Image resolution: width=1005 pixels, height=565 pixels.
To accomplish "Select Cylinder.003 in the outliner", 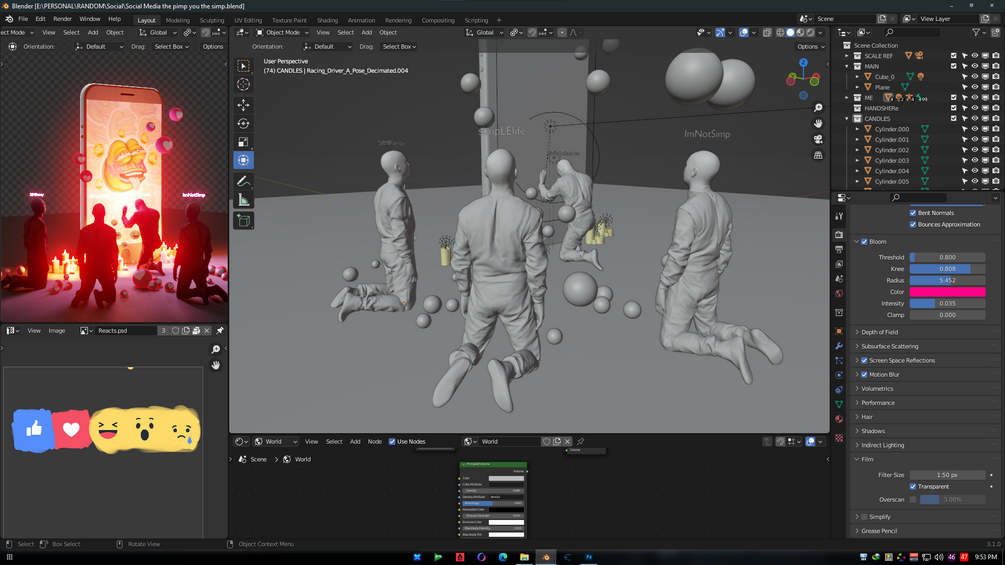I will [x=892, y=160].
